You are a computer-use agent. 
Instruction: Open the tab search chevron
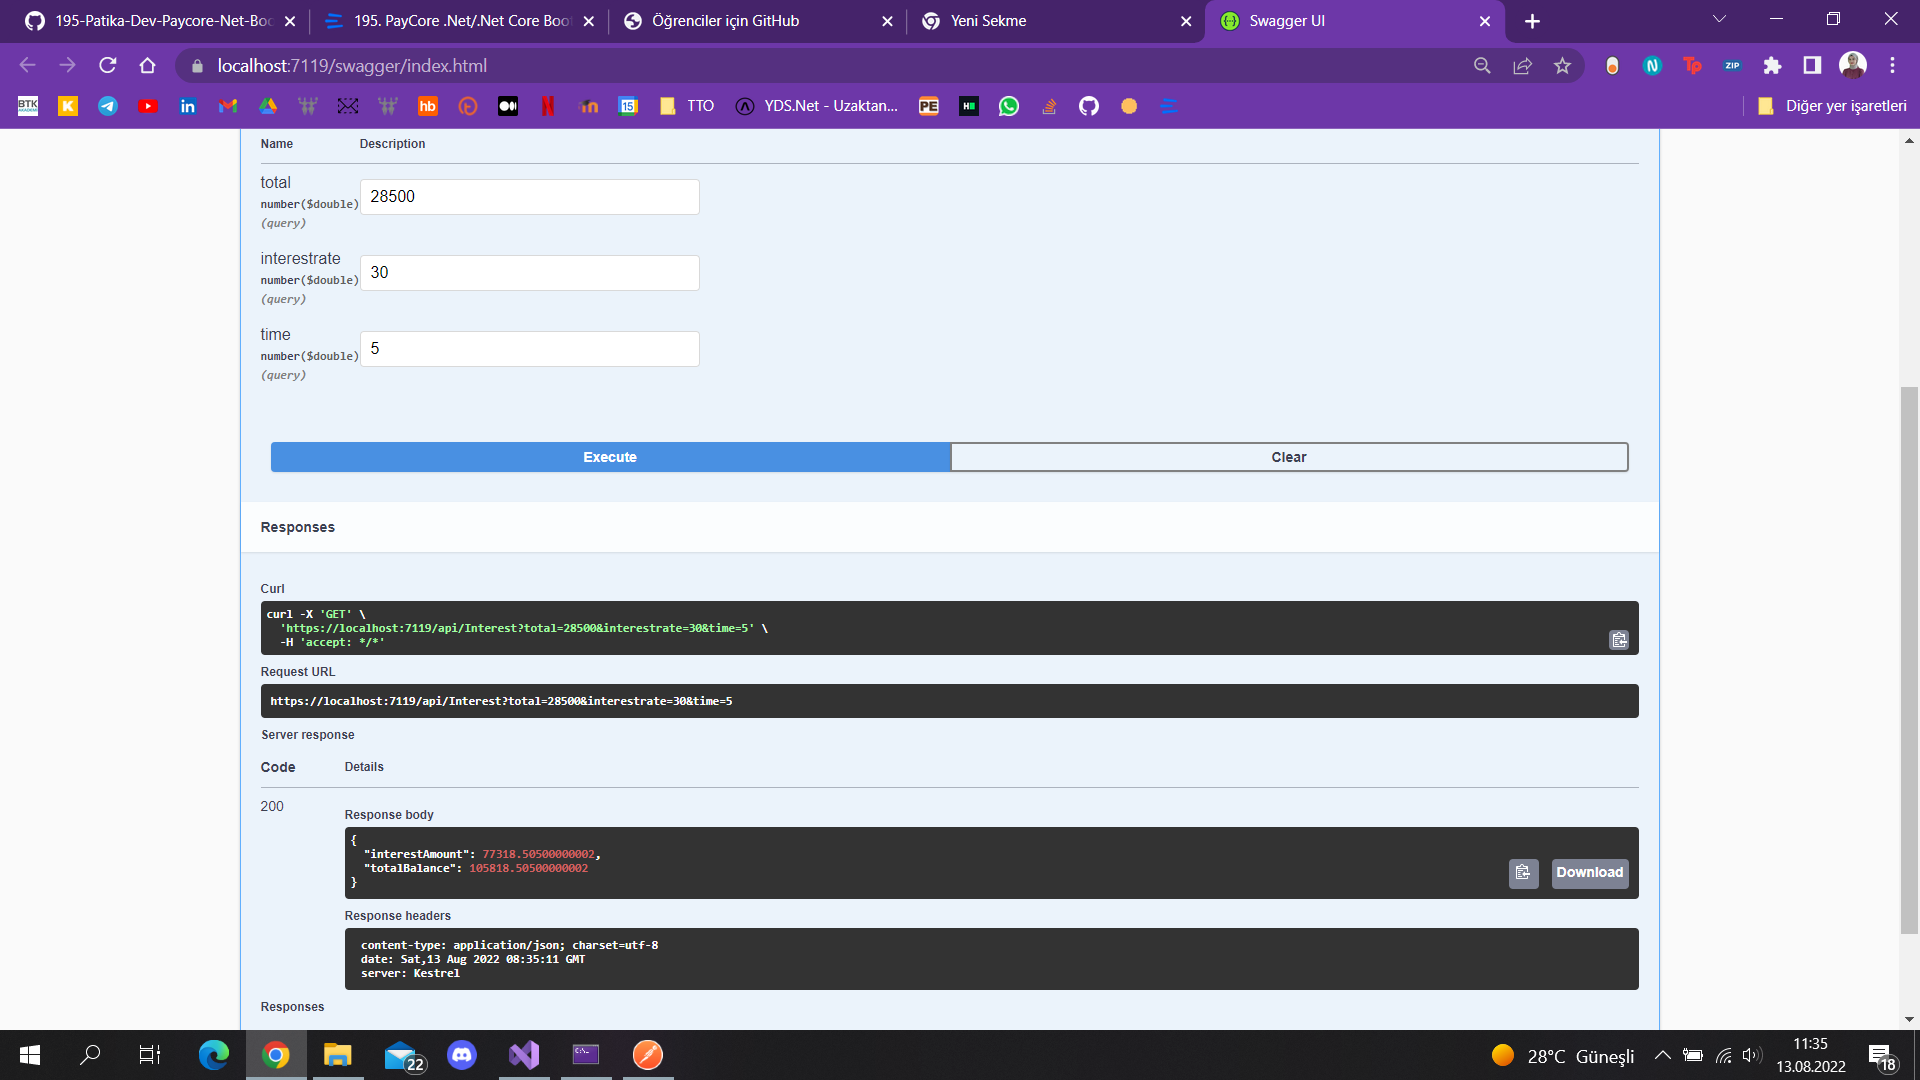click(x=1719, y=18)
